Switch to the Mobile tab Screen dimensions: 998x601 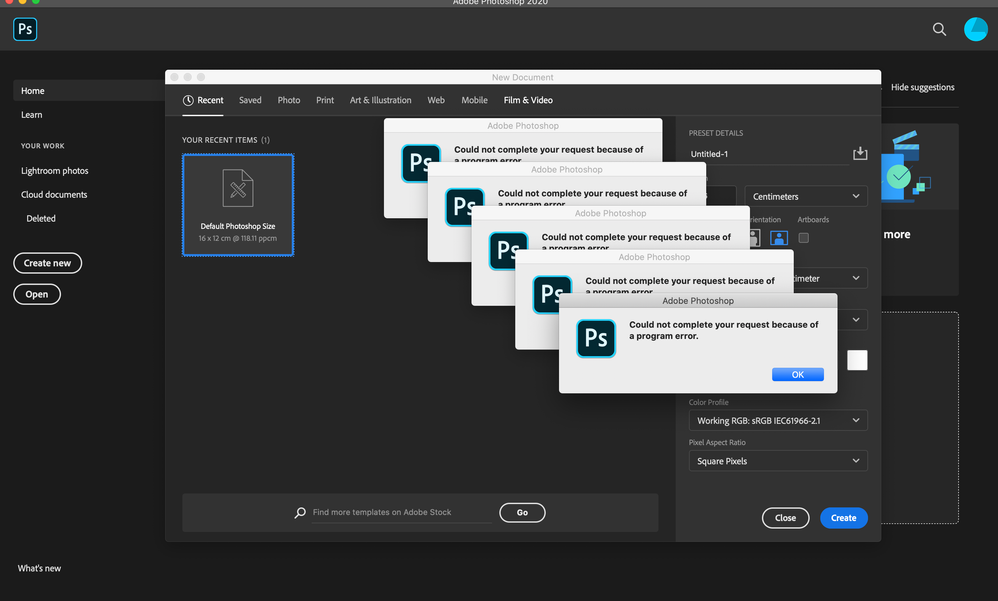[x=474, y=101]
